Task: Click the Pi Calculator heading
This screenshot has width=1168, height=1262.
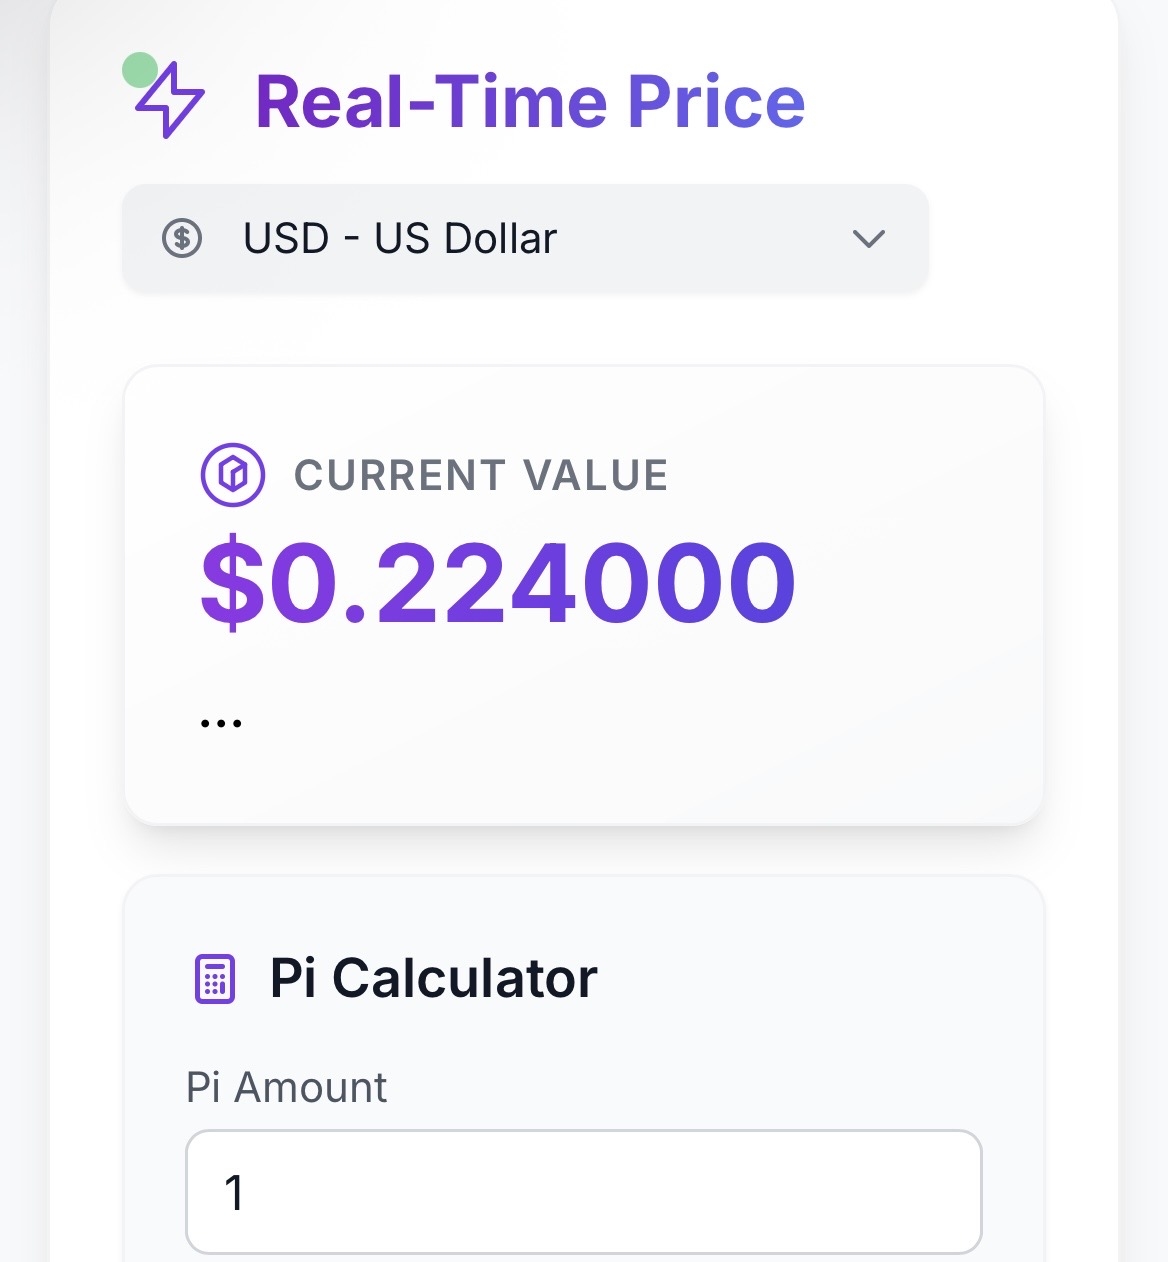Action: point(433,978)
